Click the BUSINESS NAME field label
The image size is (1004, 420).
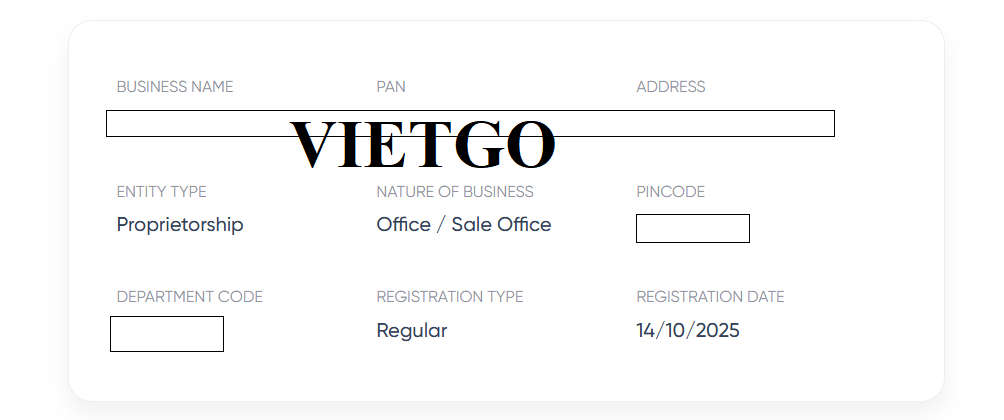pos(175,87)
